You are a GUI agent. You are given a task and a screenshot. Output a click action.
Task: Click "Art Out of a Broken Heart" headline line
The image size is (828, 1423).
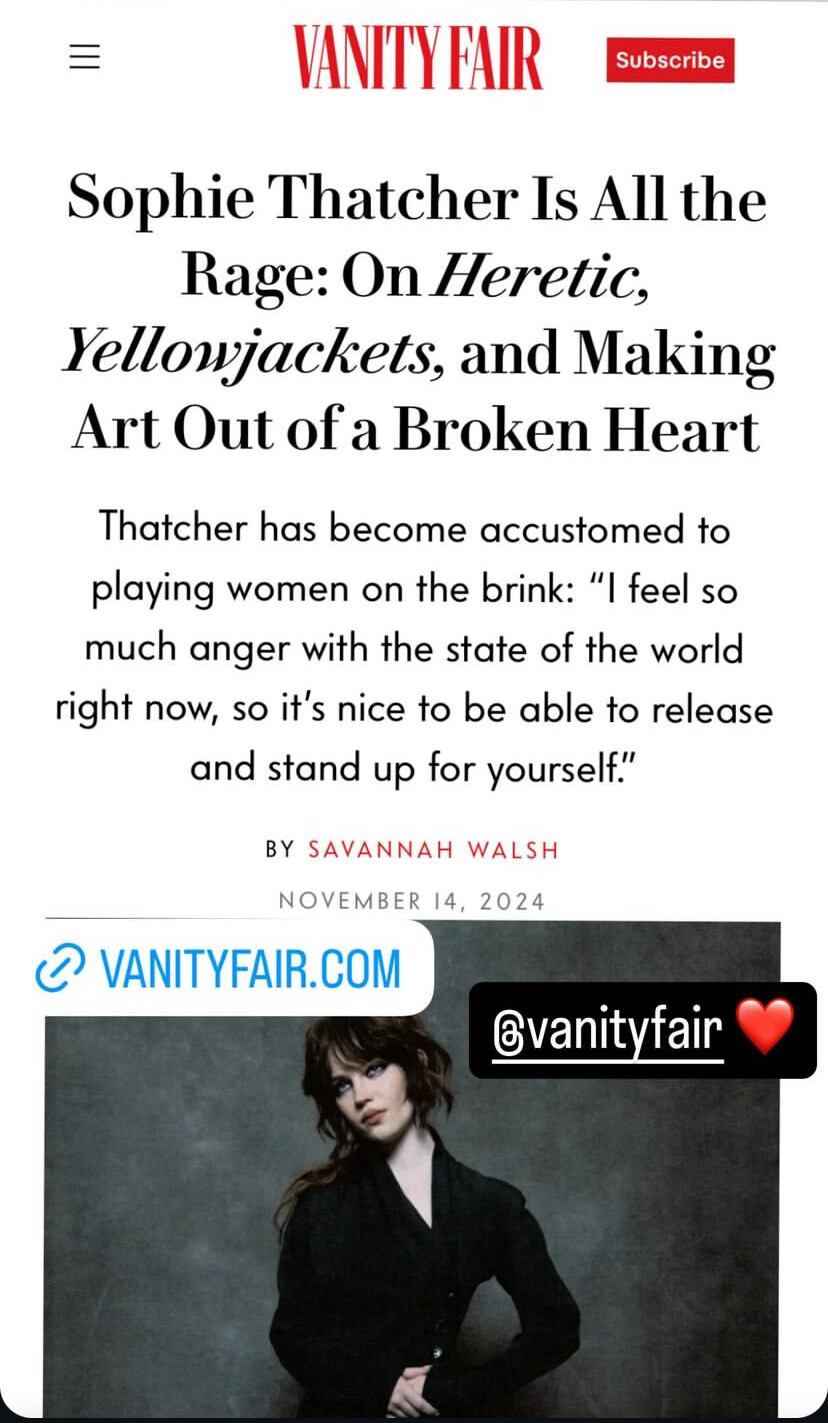pos(416,428)
